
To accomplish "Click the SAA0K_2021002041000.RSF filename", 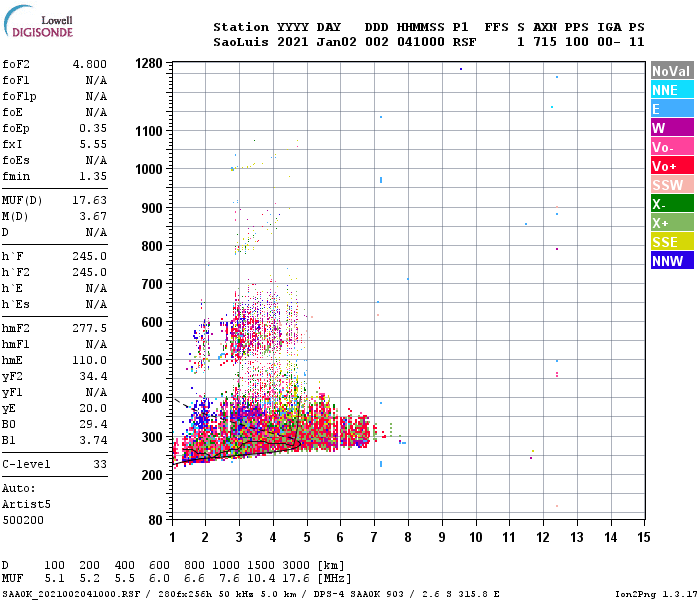I will pos(71,594).
